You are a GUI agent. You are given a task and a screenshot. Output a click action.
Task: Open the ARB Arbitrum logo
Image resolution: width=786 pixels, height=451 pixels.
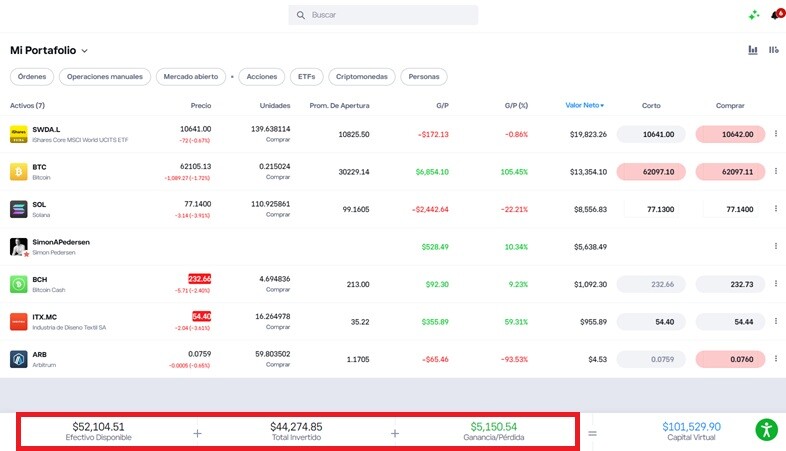(19, 359)
